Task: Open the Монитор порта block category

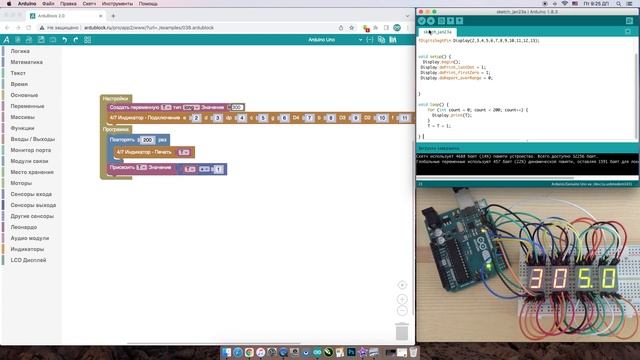Action: click(31, 150)
